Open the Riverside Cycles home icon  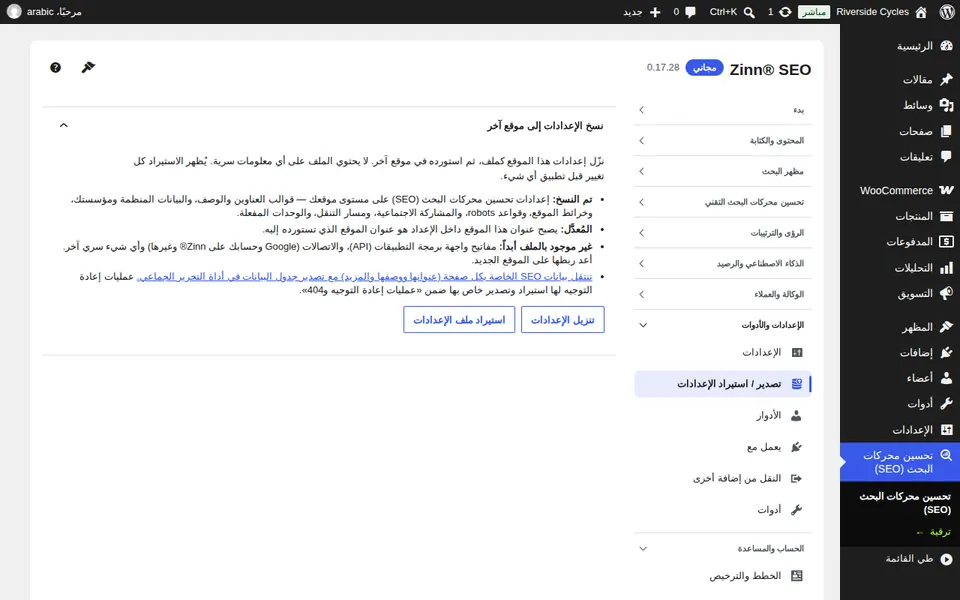[x=921, y=12]
